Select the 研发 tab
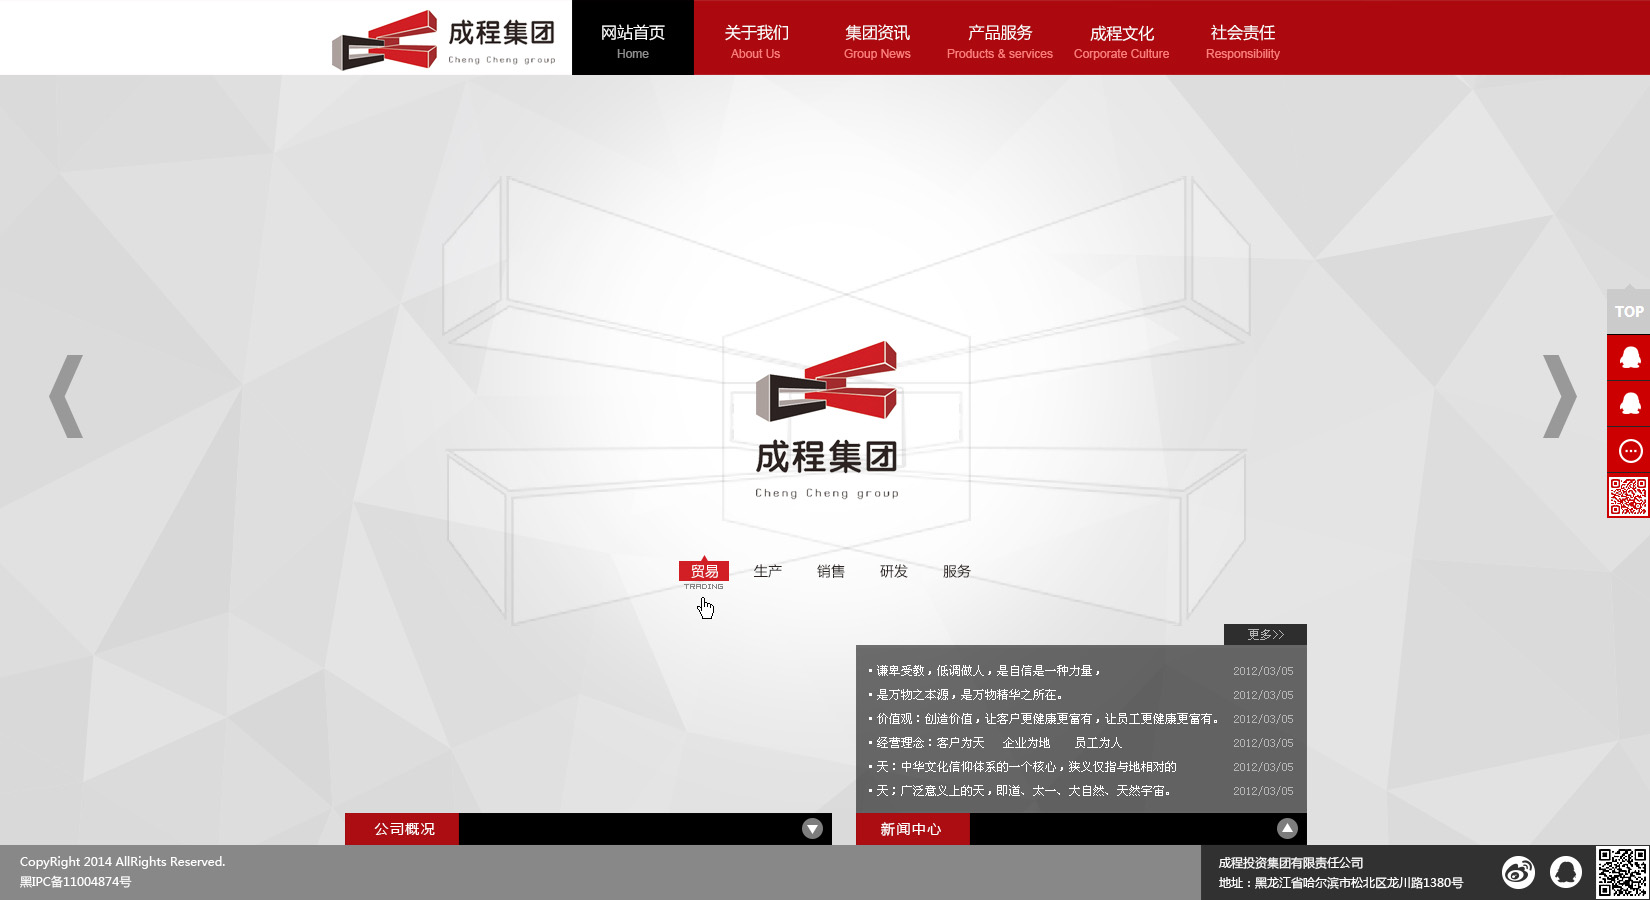Screen dimensions: 1650x900 pyautogui.click(x=893, y=571)
